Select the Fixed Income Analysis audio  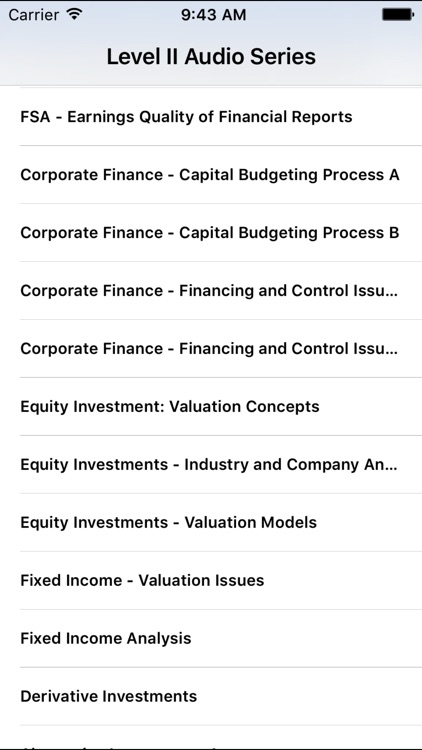pos(211,638)
